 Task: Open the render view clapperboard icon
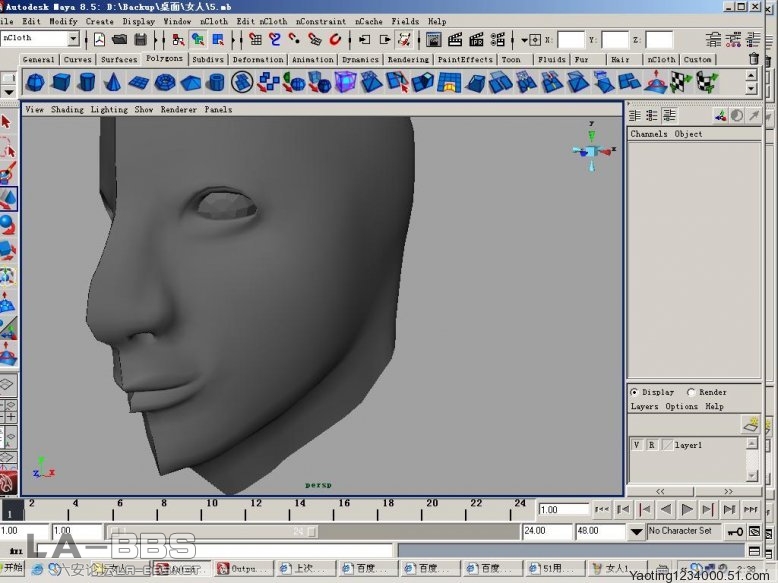[434, 40]
